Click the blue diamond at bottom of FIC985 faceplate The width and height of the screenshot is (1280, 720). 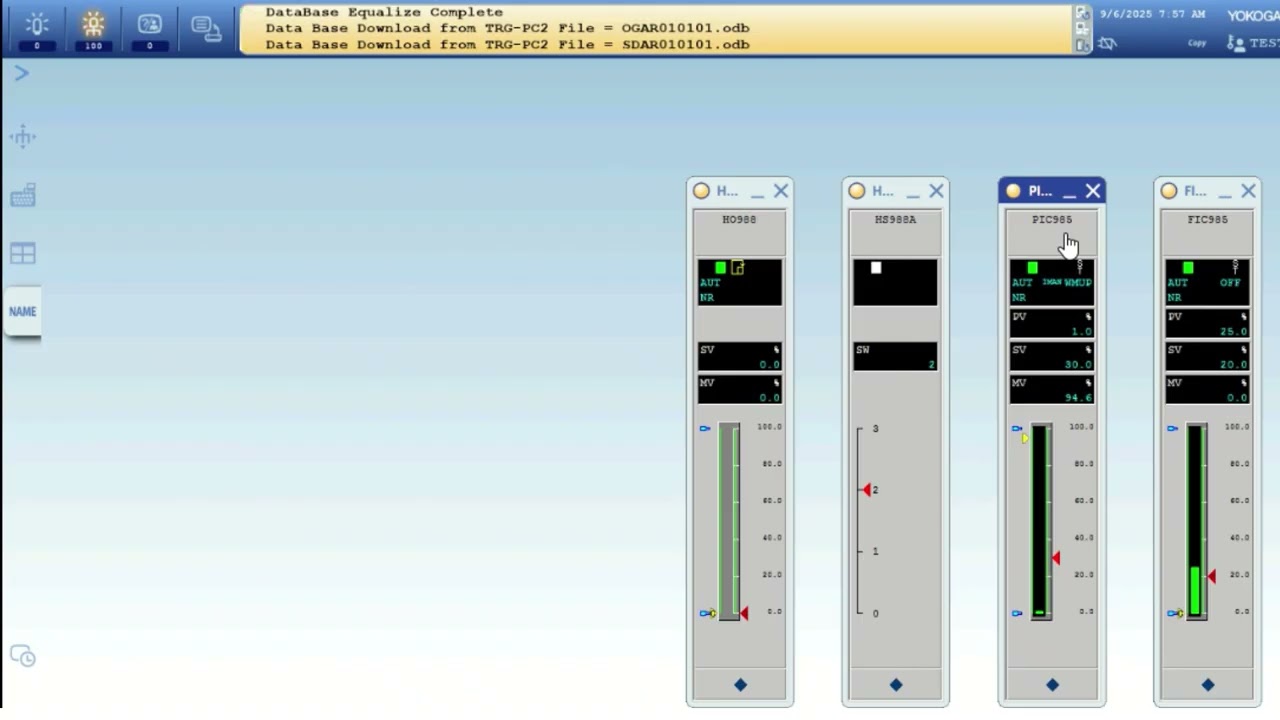pyautogui.click(x=1208, y=685)
